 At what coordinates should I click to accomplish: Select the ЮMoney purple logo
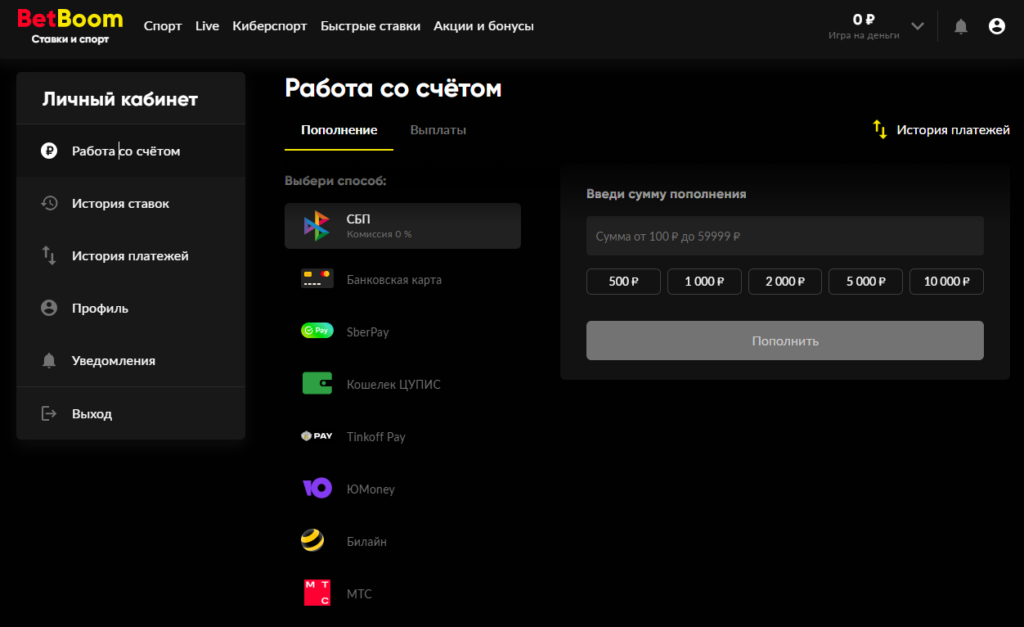(317, 488)
